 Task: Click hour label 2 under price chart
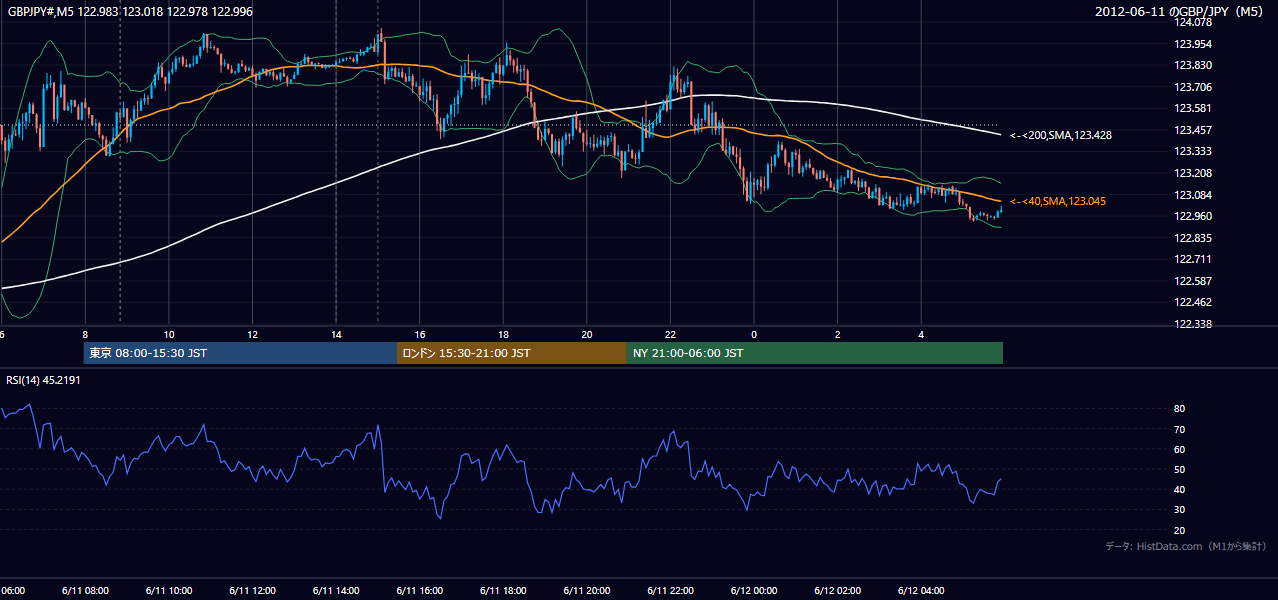pos(838,334)
